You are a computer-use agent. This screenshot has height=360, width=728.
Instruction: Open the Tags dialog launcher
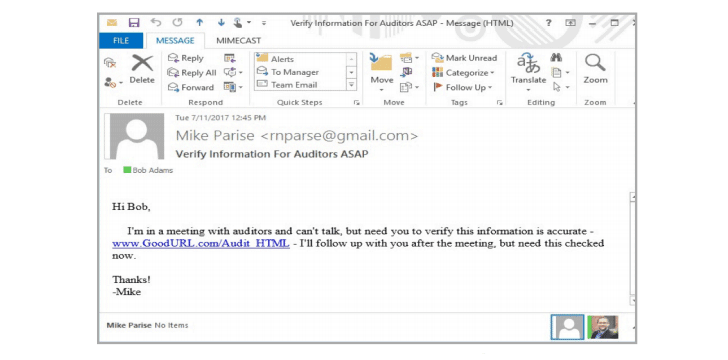pos(500,103)
